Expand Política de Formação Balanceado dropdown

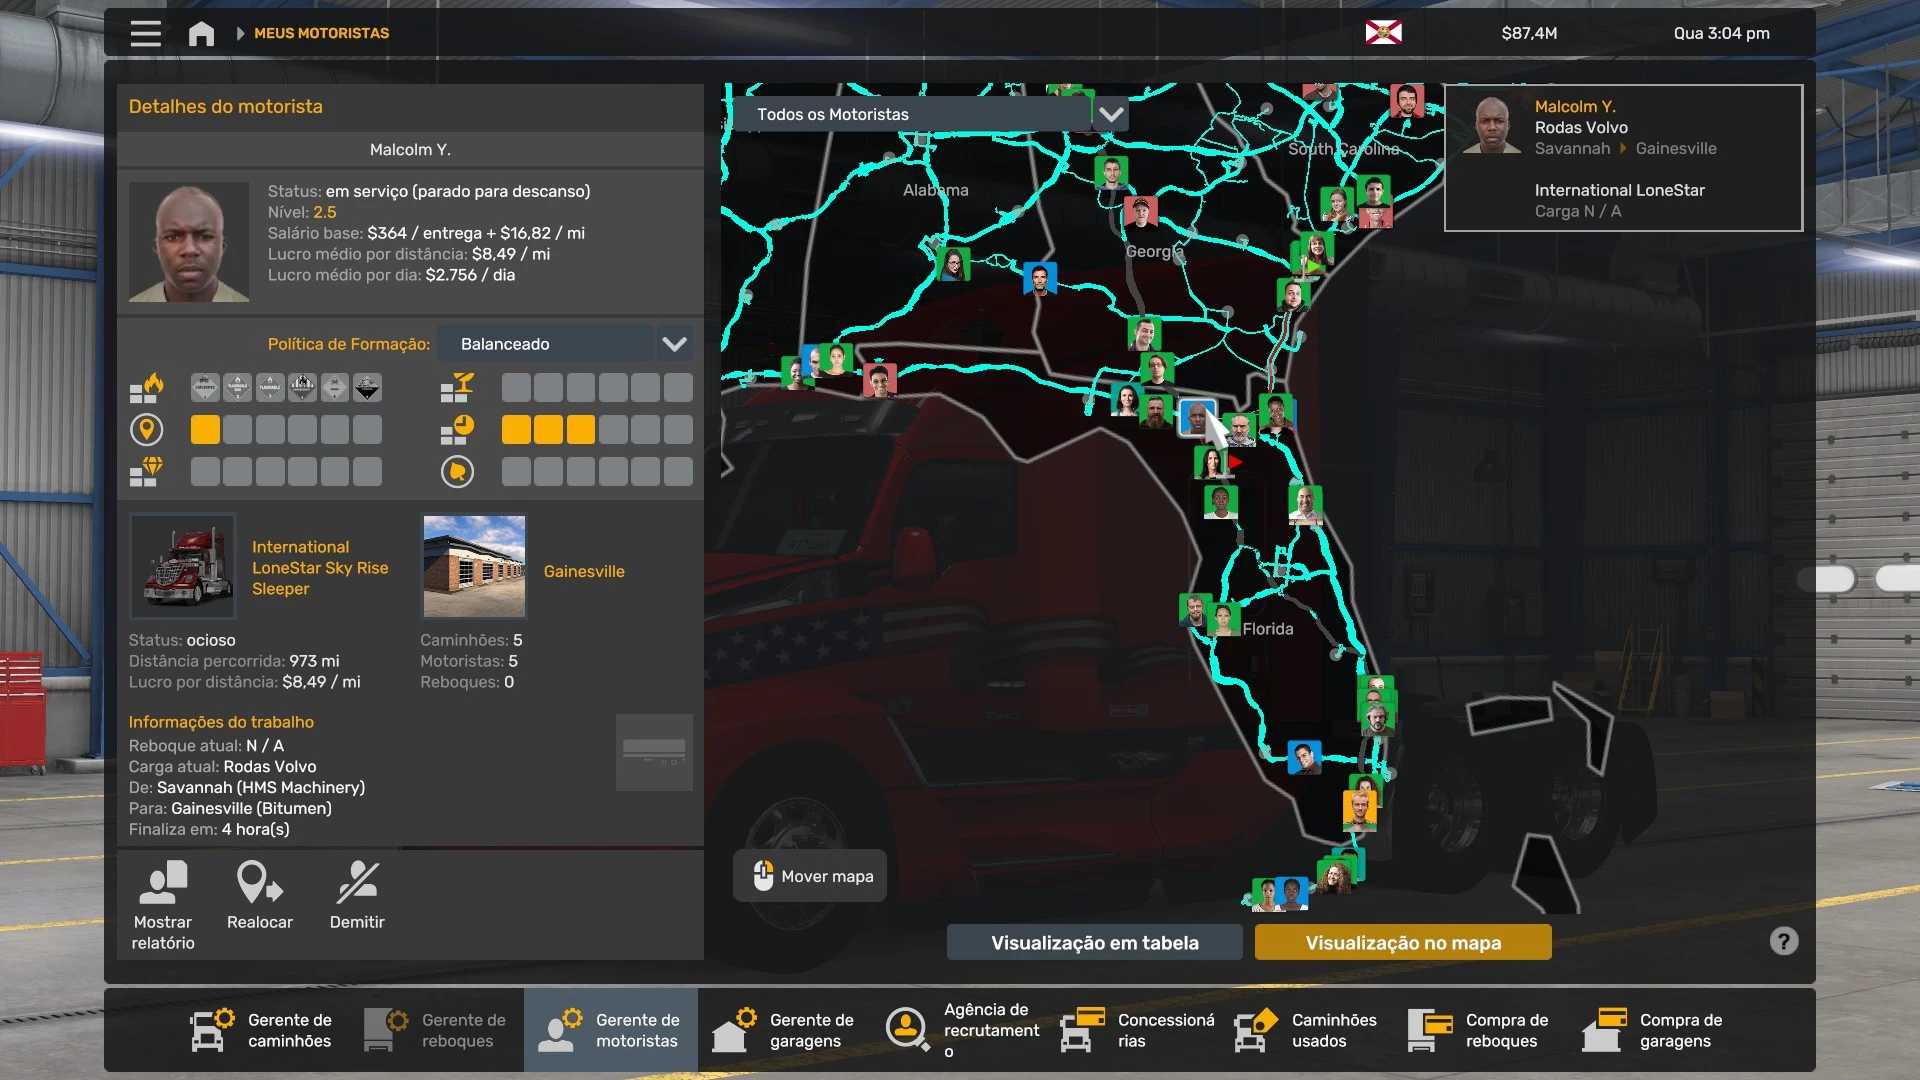pos(674,344)
